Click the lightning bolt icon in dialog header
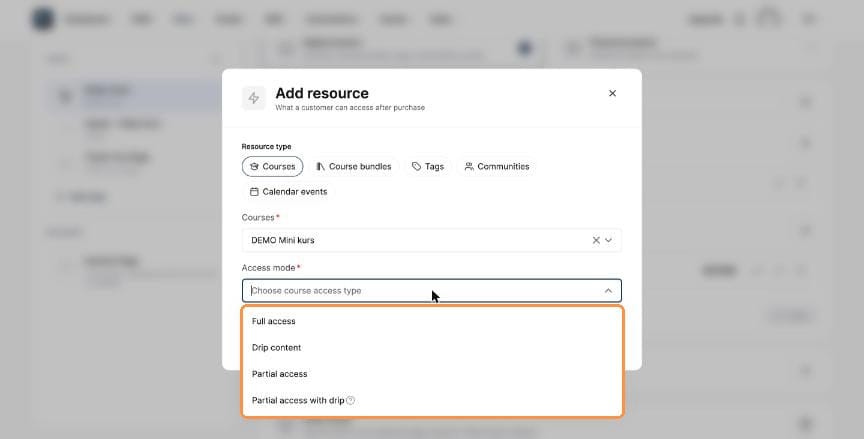The height and width of the screenshot is (439, 864). click(x=253, y=98)
